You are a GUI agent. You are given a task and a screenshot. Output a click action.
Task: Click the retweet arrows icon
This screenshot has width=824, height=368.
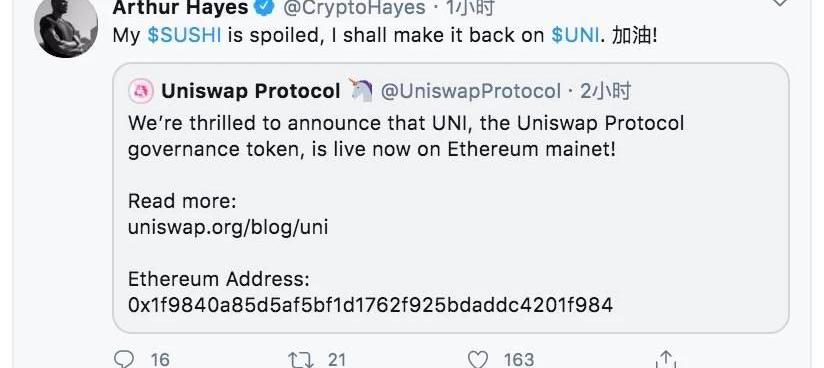[302, 360]
